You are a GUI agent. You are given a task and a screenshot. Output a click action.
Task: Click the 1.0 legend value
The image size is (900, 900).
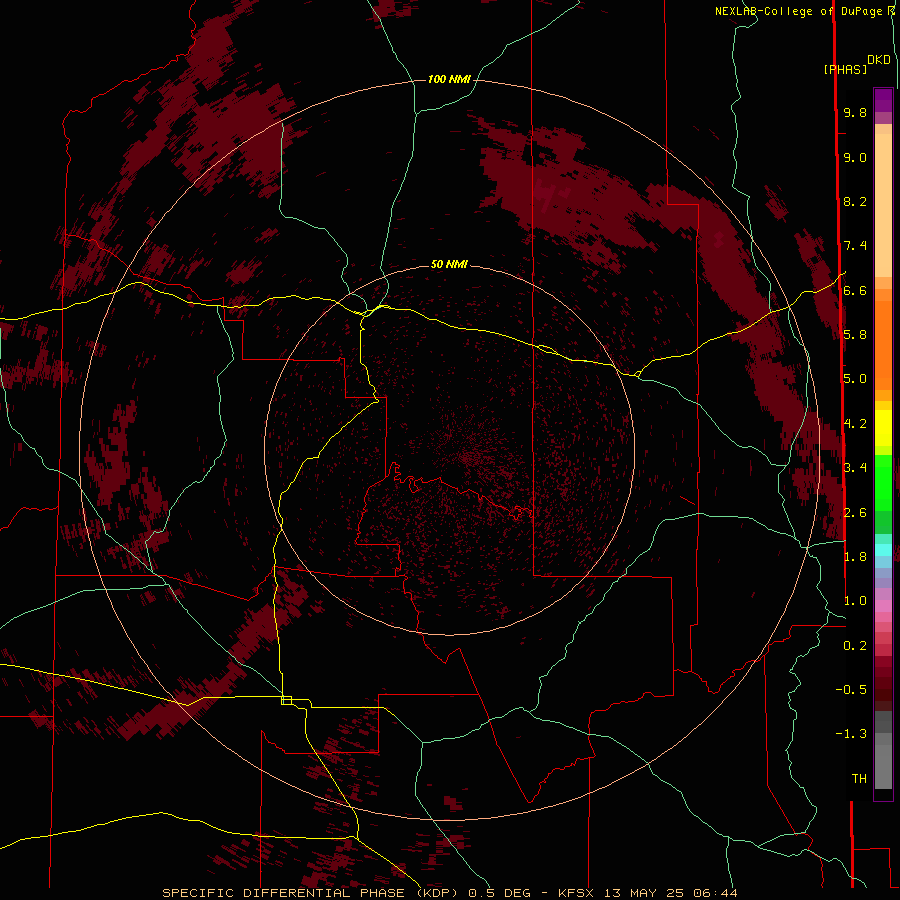coord(855,601)
